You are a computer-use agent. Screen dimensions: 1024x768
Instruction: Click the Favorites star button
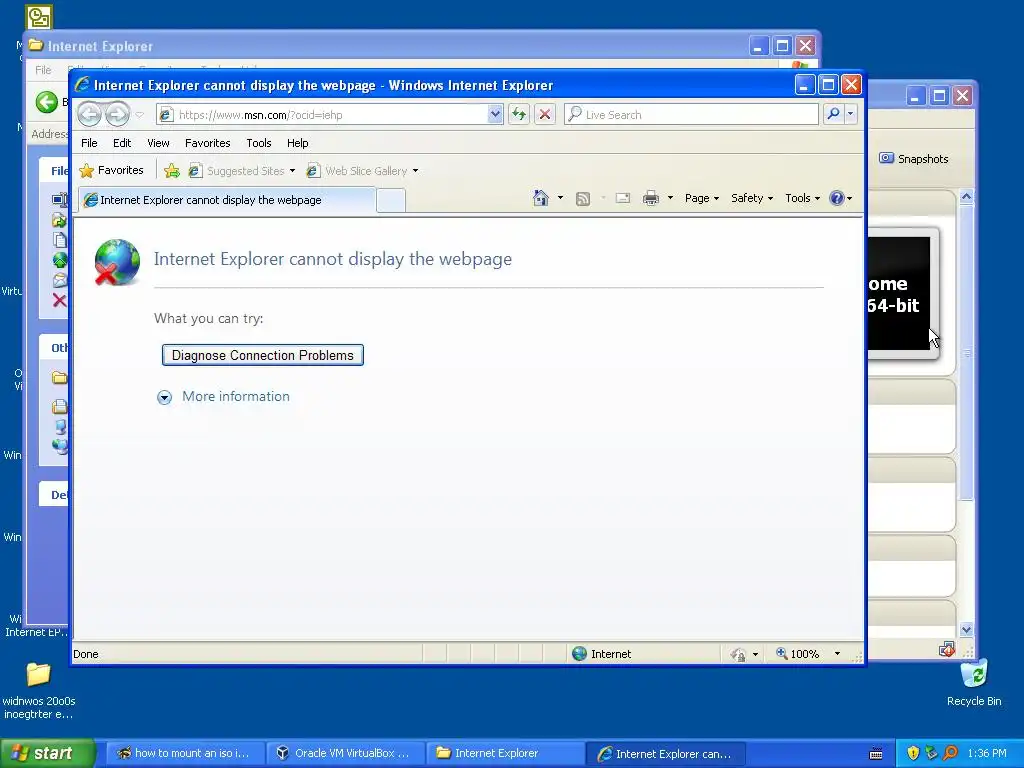111,170
